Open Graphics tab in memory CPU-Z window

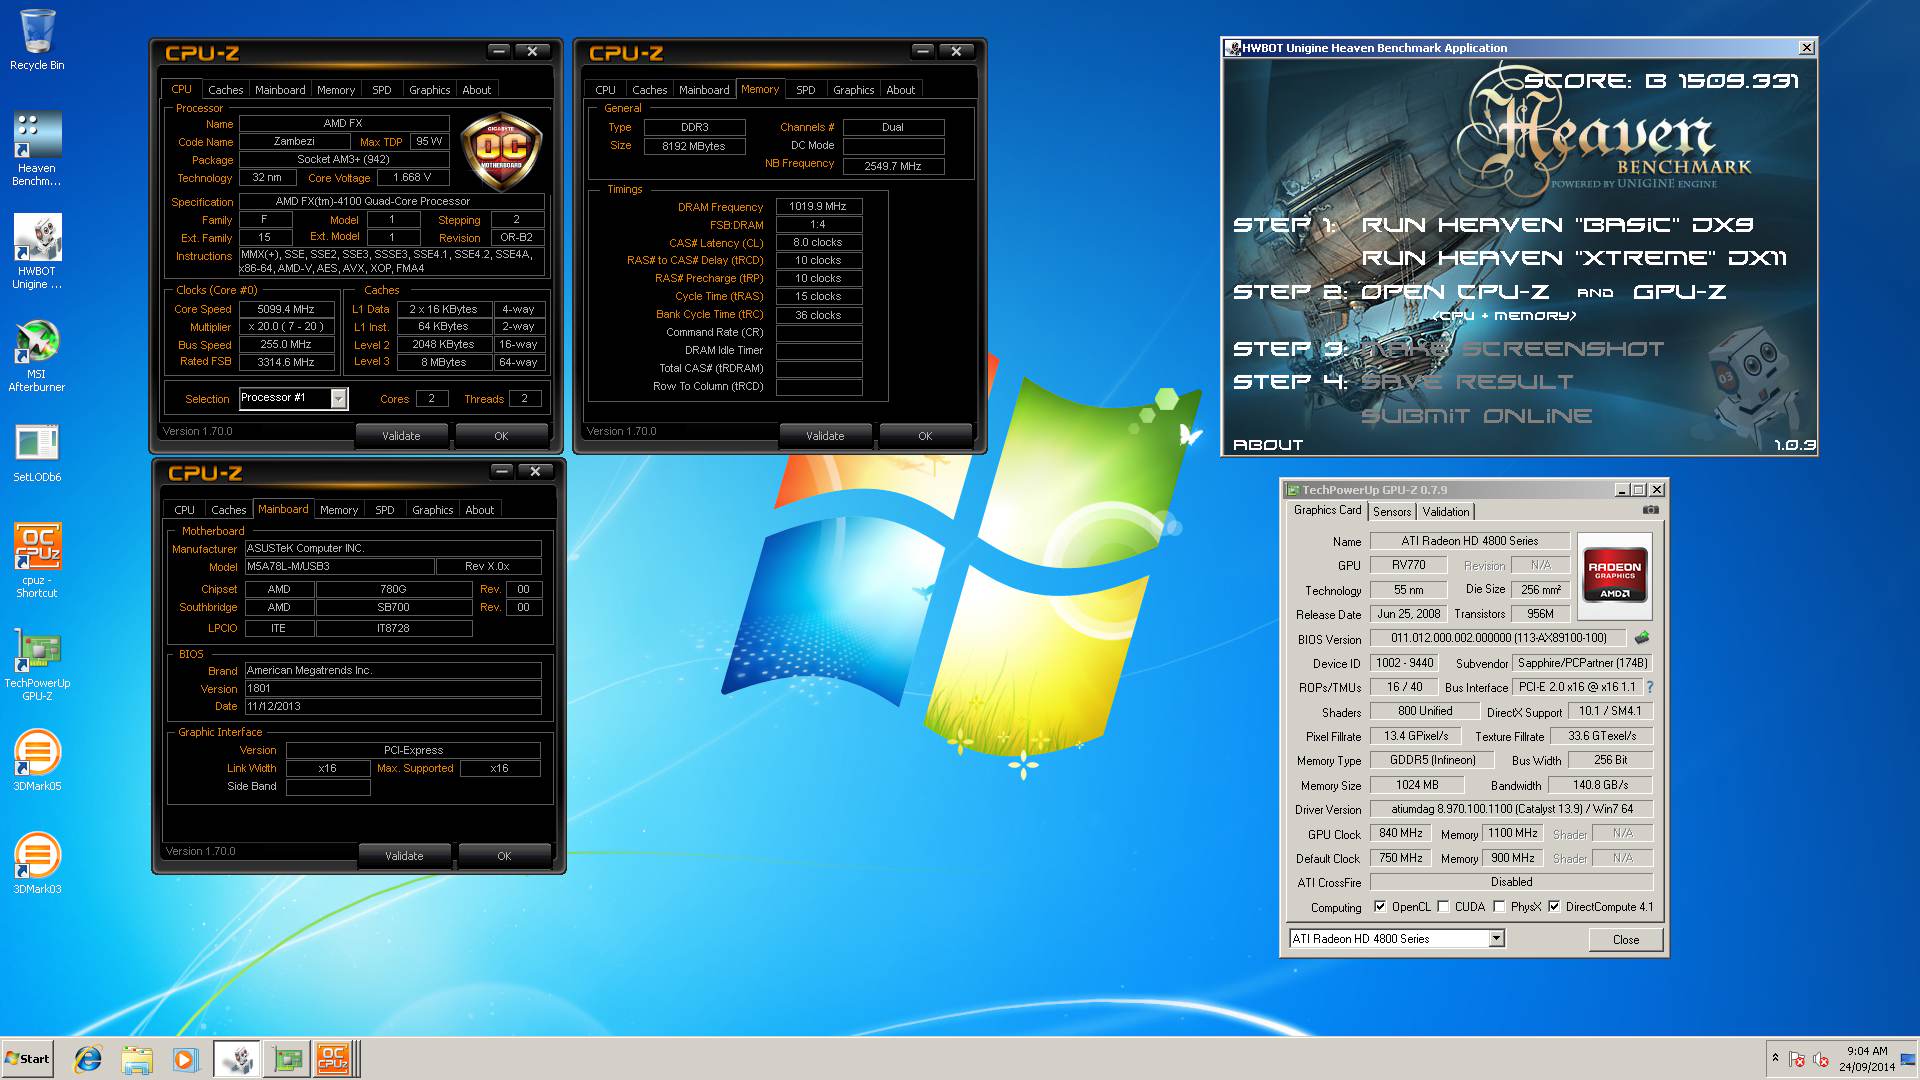(854, 90)
